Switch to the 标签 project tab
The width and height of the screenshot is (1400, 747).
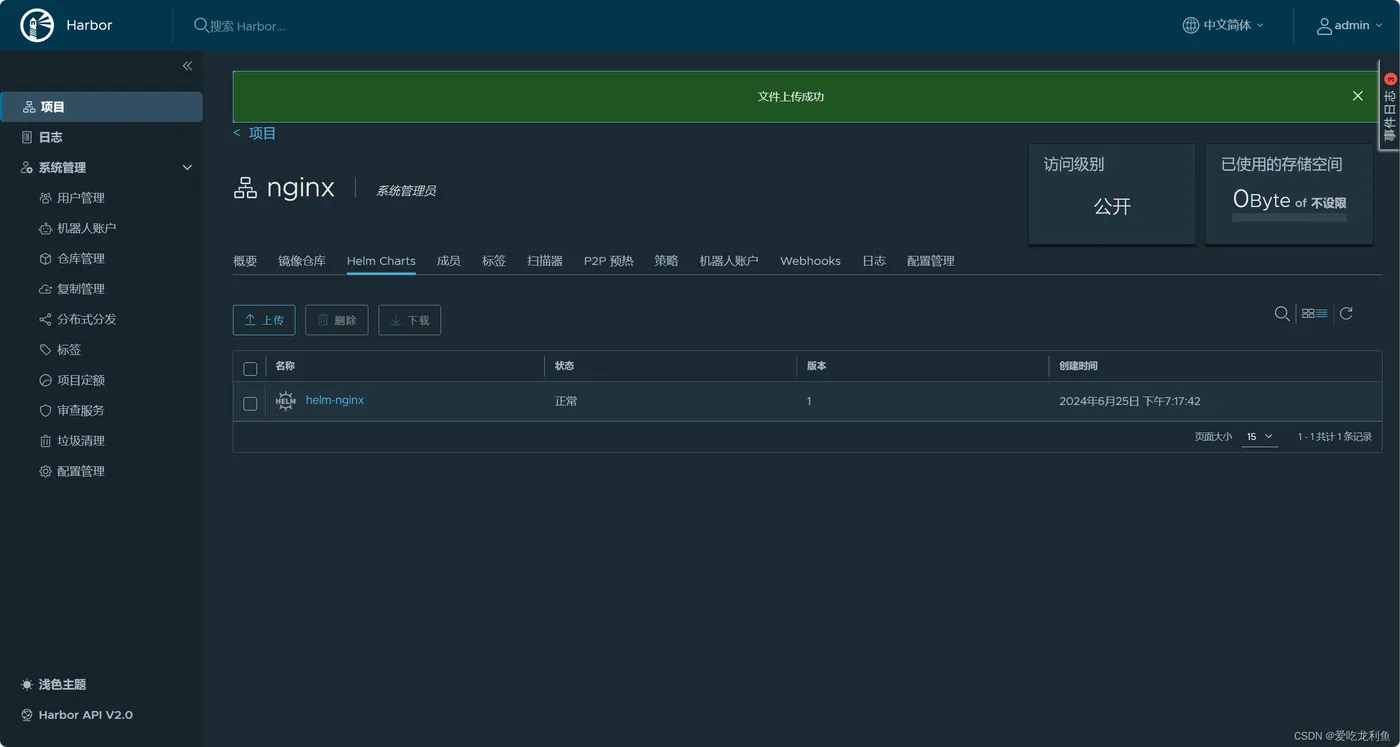click(x=494, y=261)
